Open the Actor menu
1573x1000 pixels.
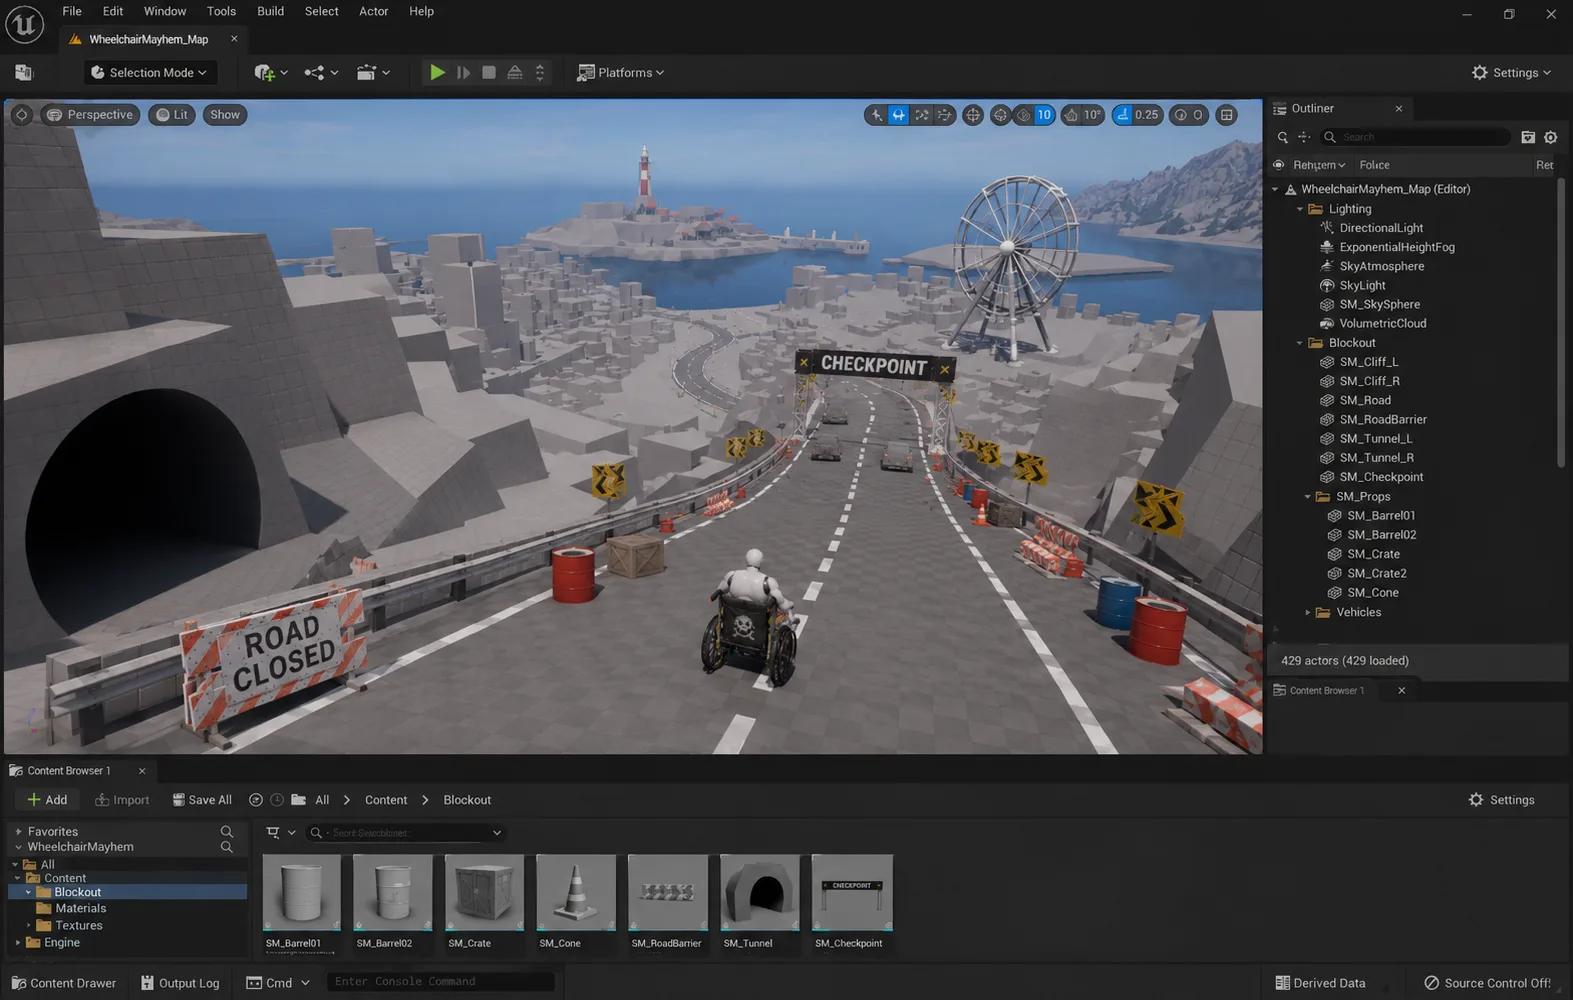[374, 11]
